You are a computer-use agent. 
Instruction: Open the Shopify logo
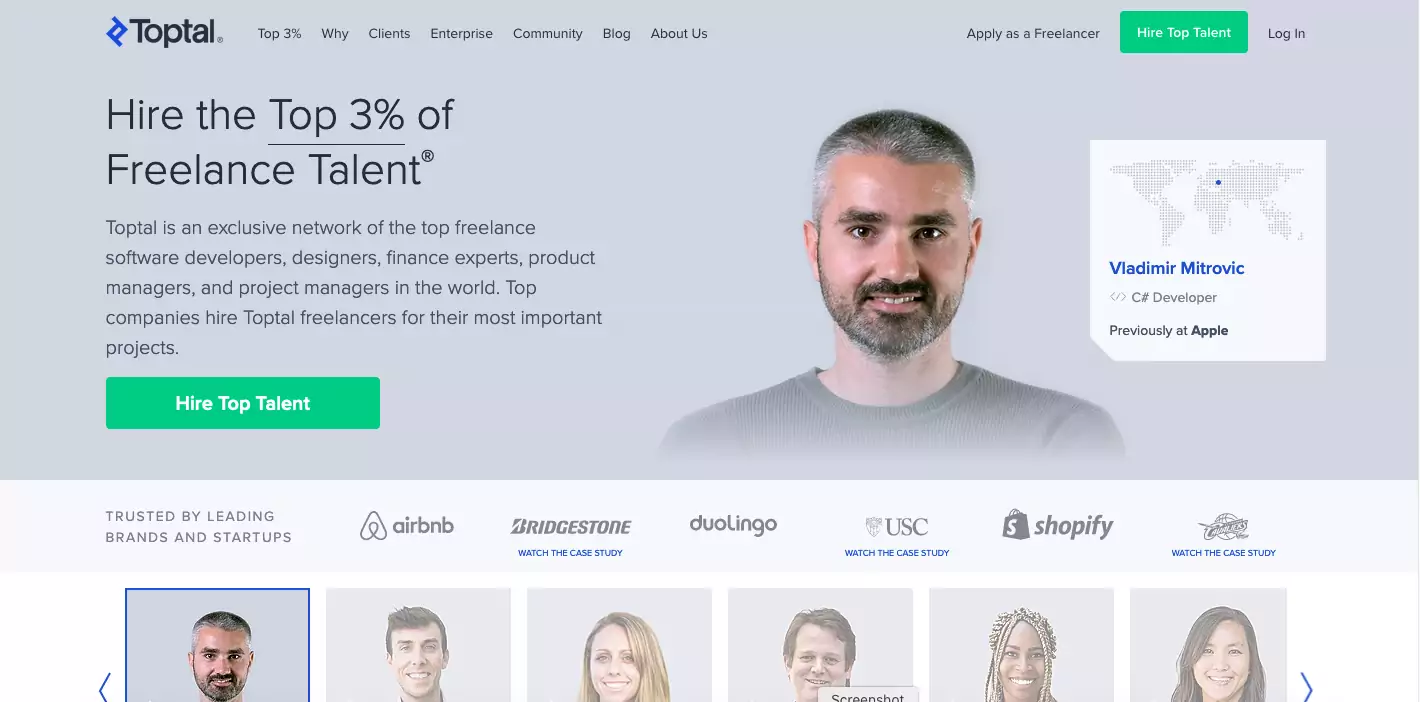point(1058,525)
